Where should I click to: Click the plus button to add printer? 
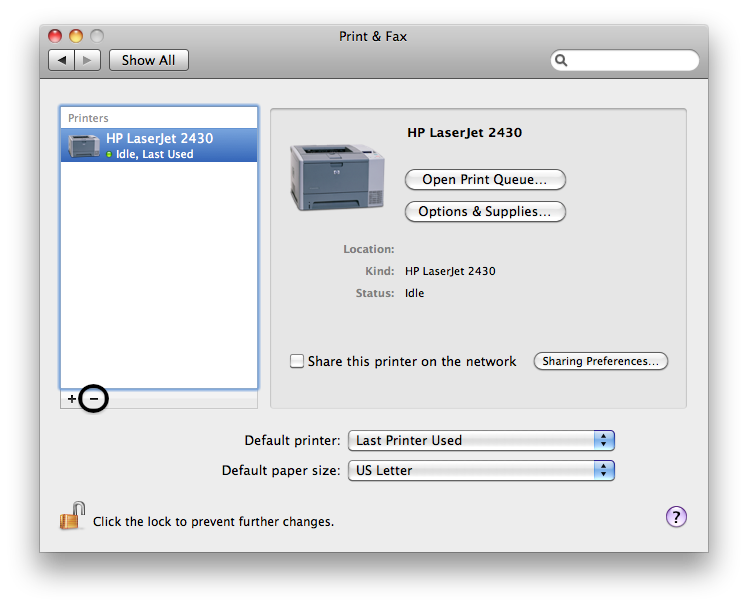71,399
